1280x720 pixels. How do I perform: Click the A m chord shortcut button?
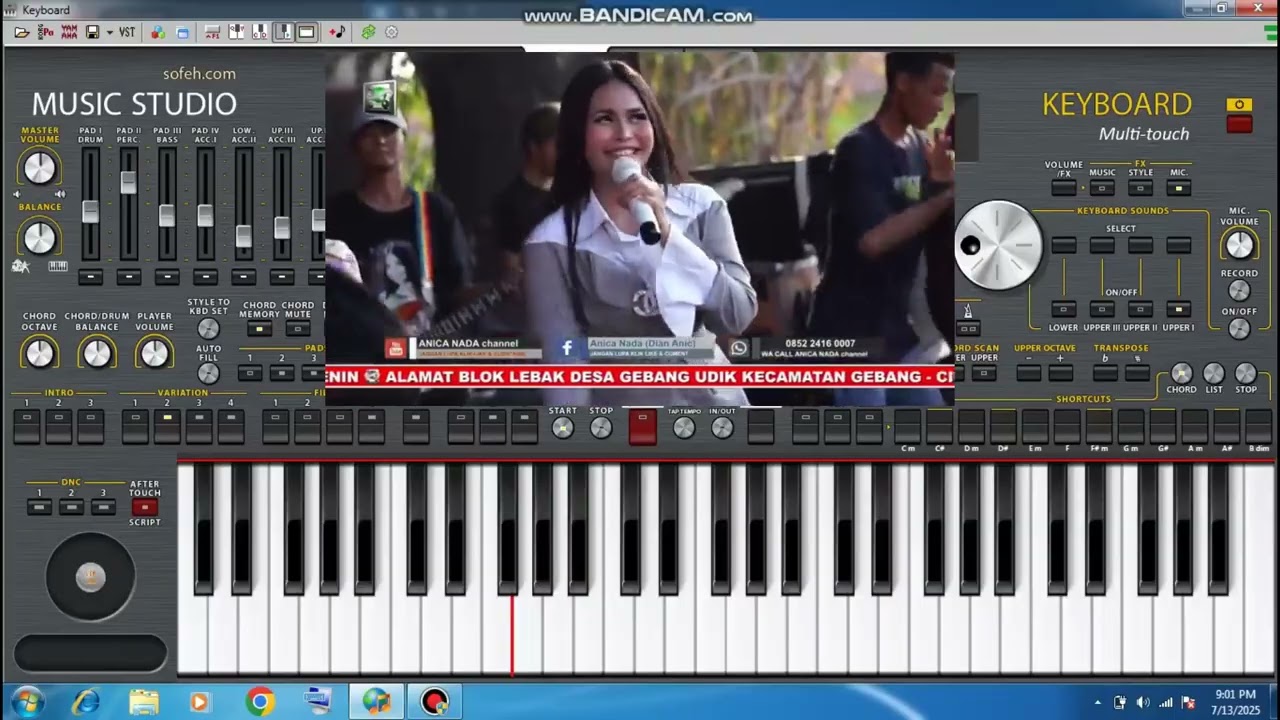coord(1195,426)
